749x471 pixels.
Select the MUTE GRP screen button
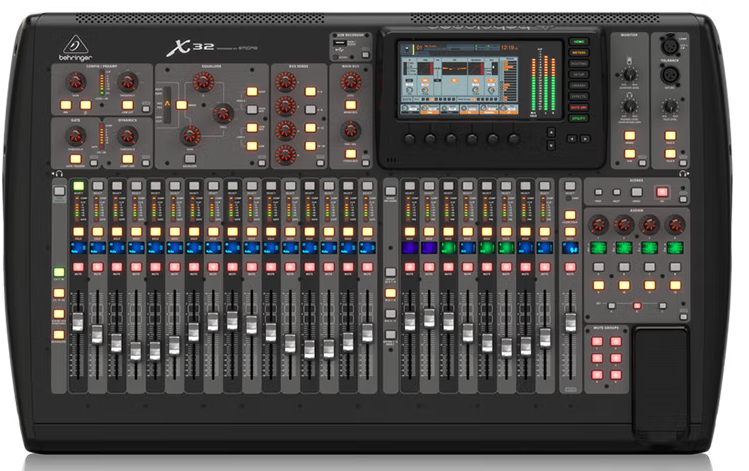pos(578,107)
